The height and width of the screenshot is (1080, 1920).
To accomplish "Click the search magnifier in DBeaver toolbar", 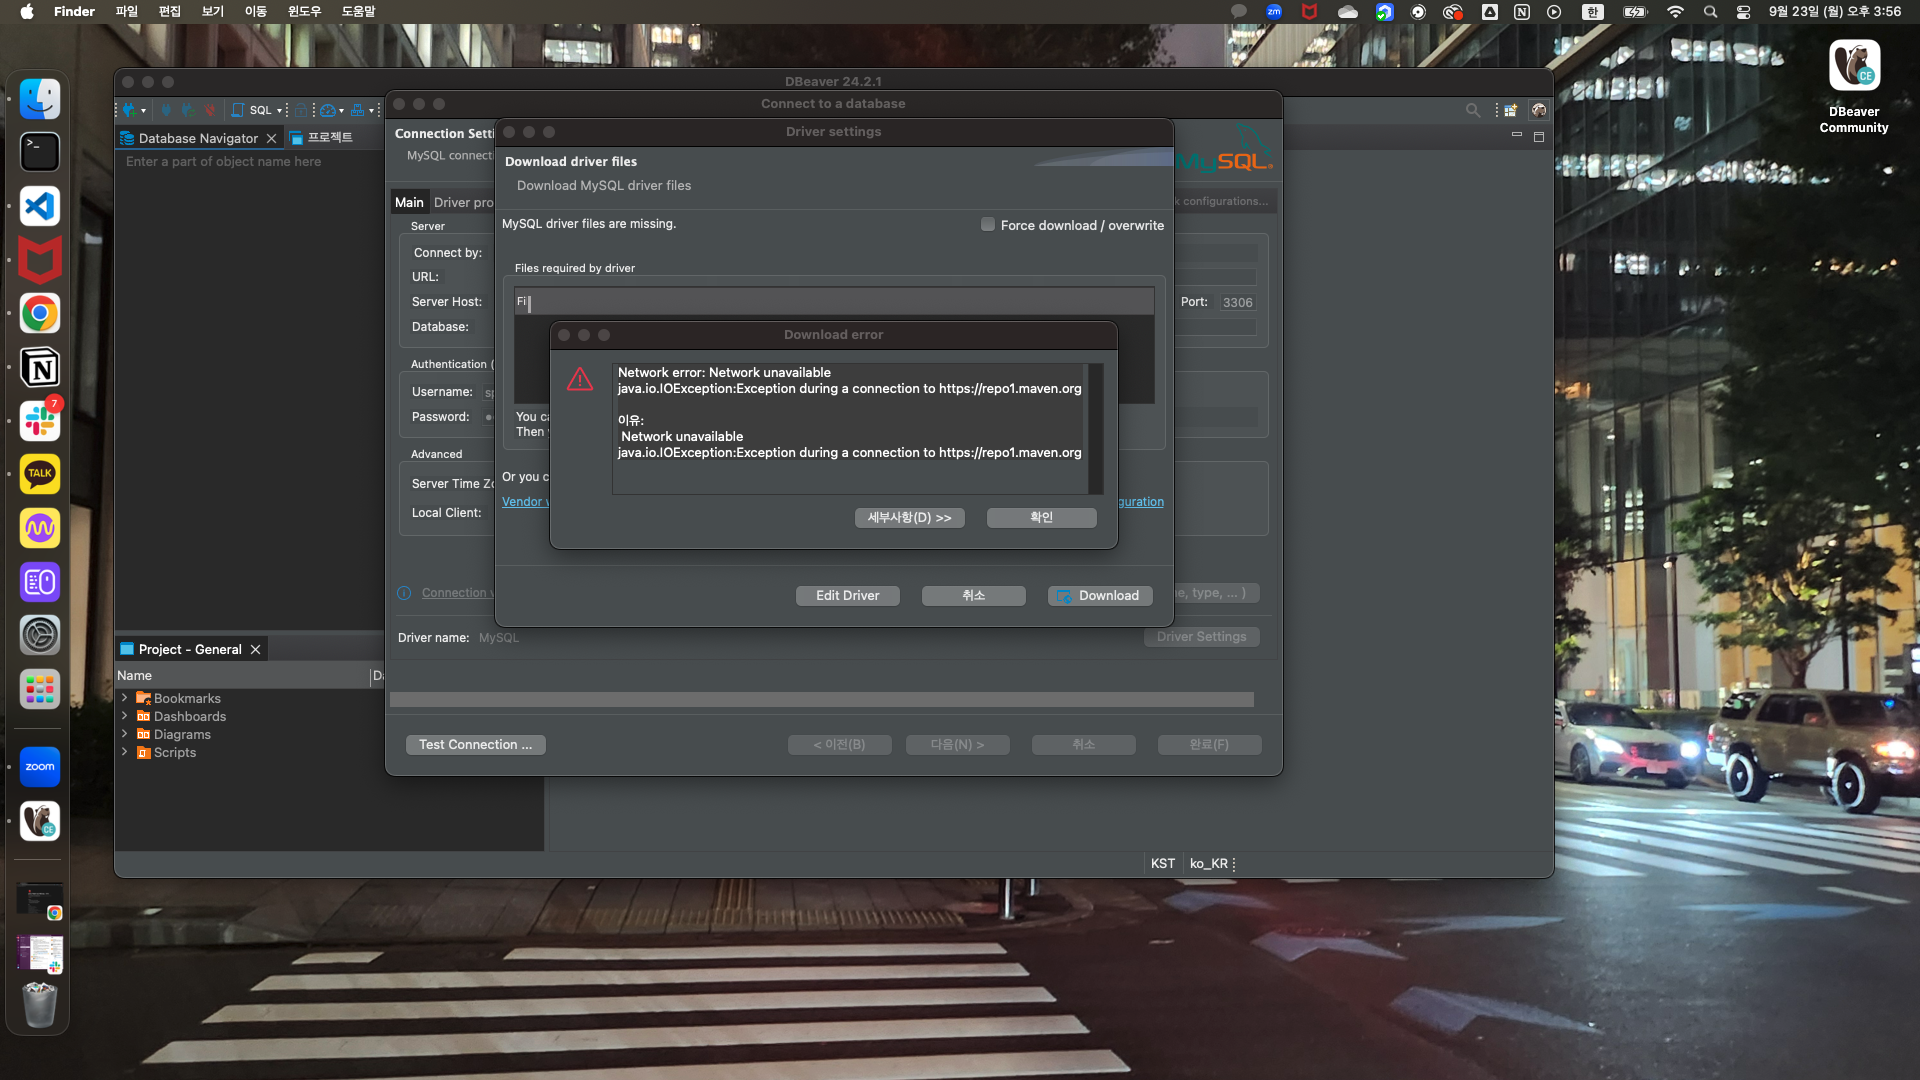I will (1473, 110).
